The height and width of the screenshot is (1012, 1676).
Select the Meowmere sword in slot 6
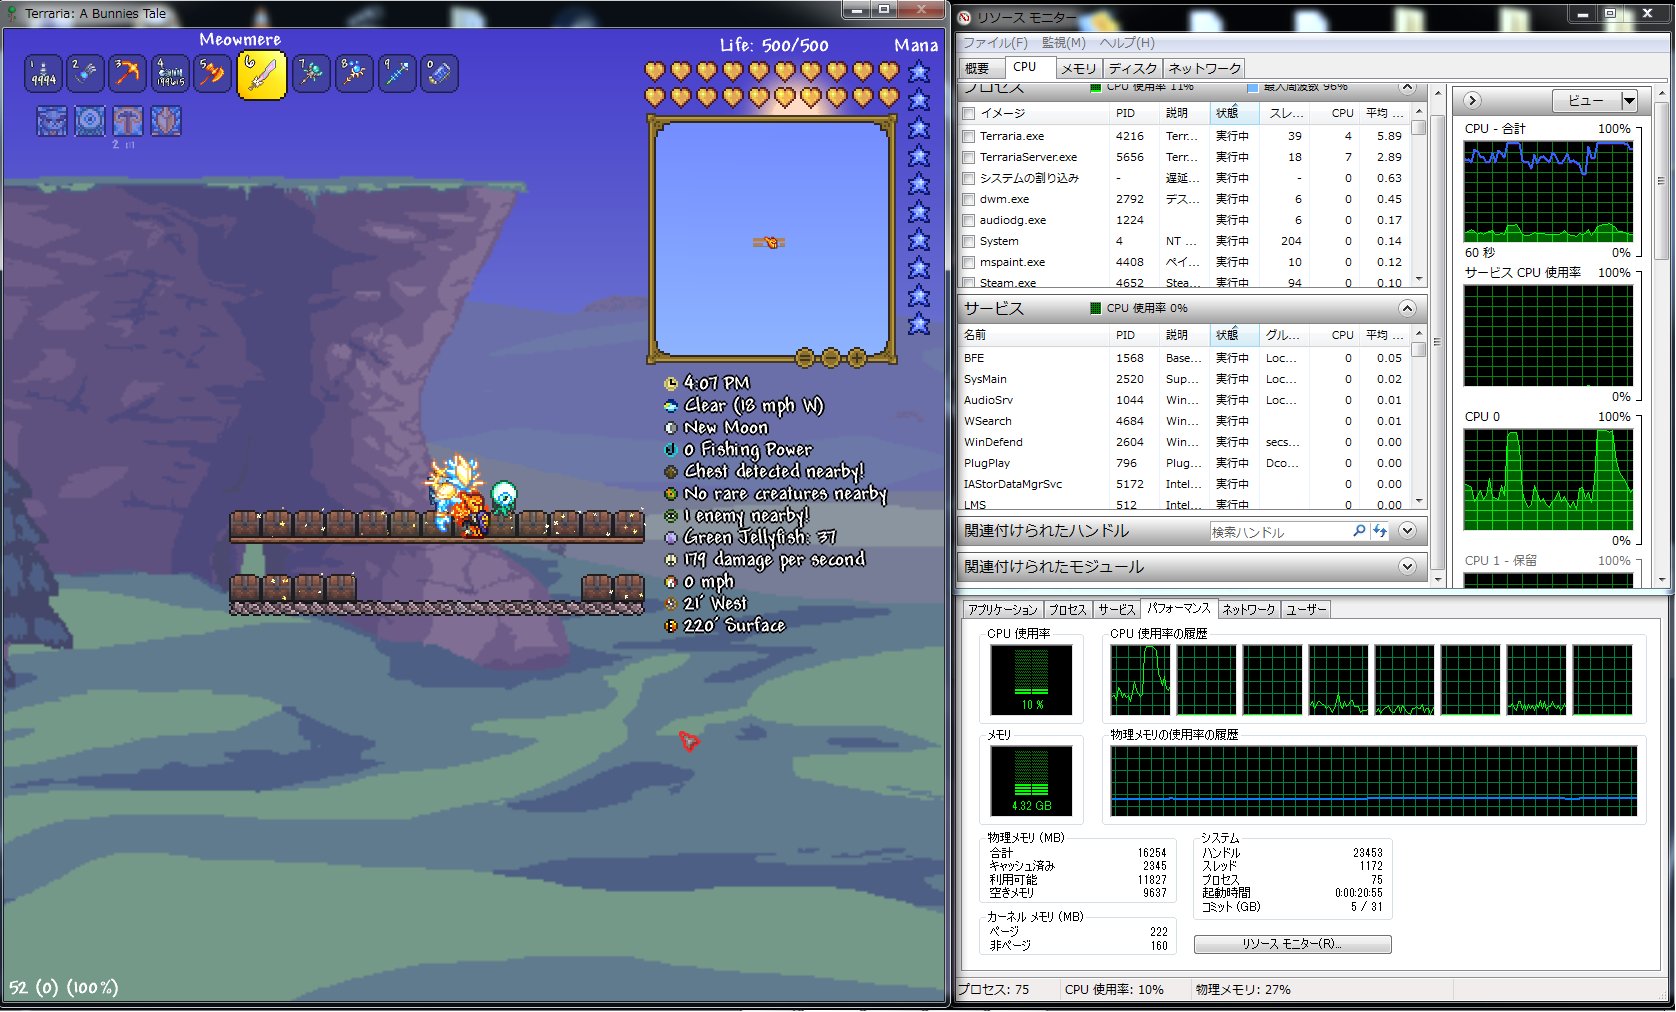(261, 75)
